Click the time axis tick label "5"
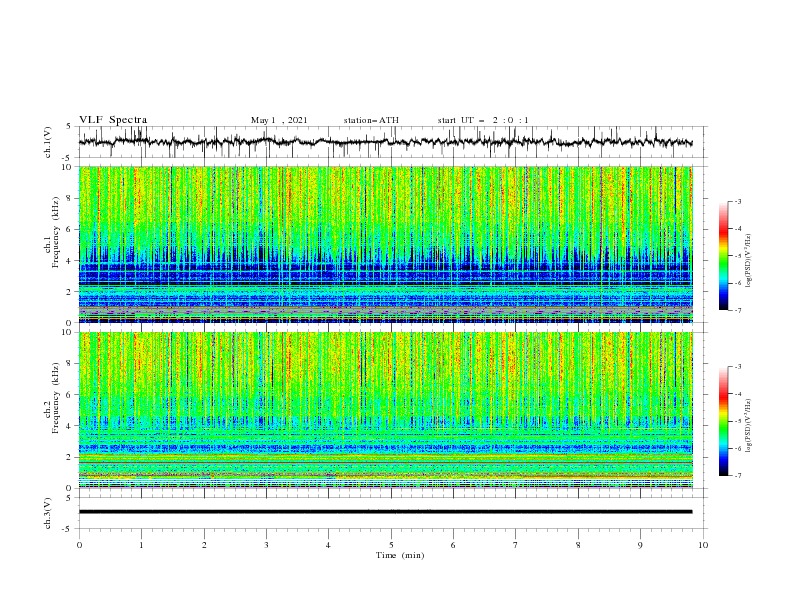 (x=391, y=545)
